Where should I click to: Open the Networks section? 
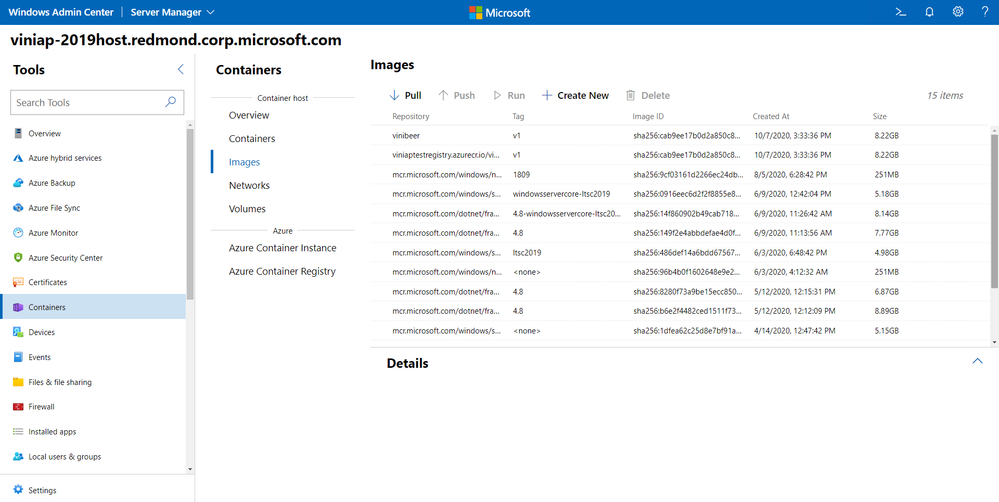[x=250, y=185]
